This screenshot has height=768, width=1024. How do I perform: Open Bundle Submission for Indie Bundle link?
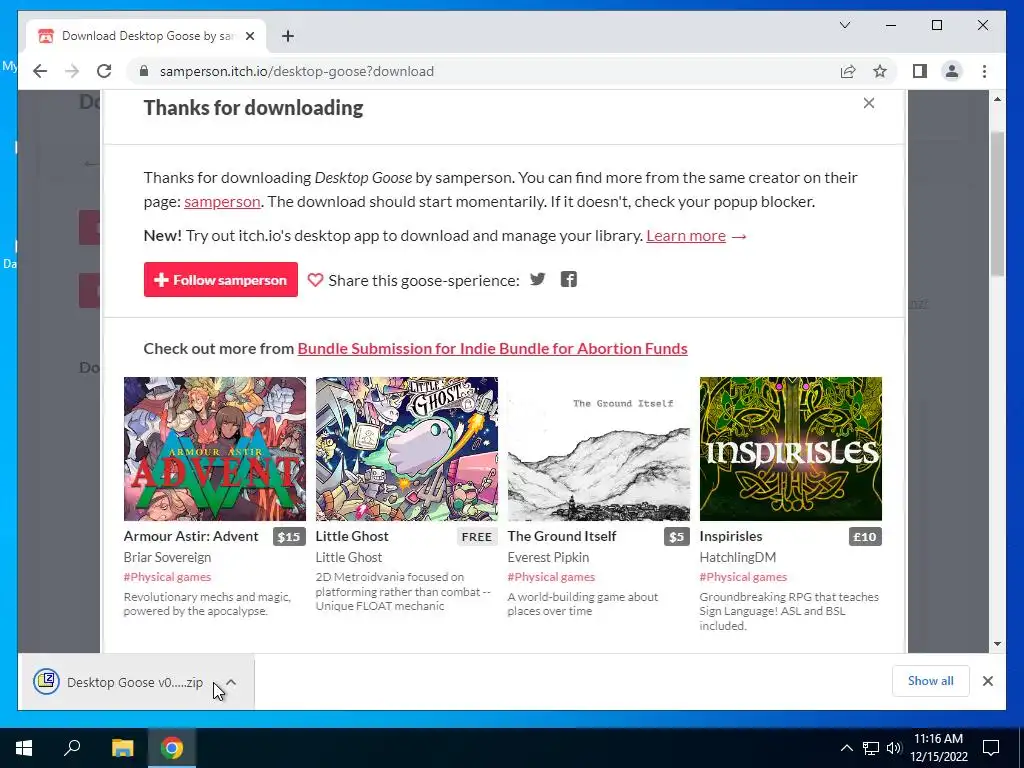click(x=492, y=349)
